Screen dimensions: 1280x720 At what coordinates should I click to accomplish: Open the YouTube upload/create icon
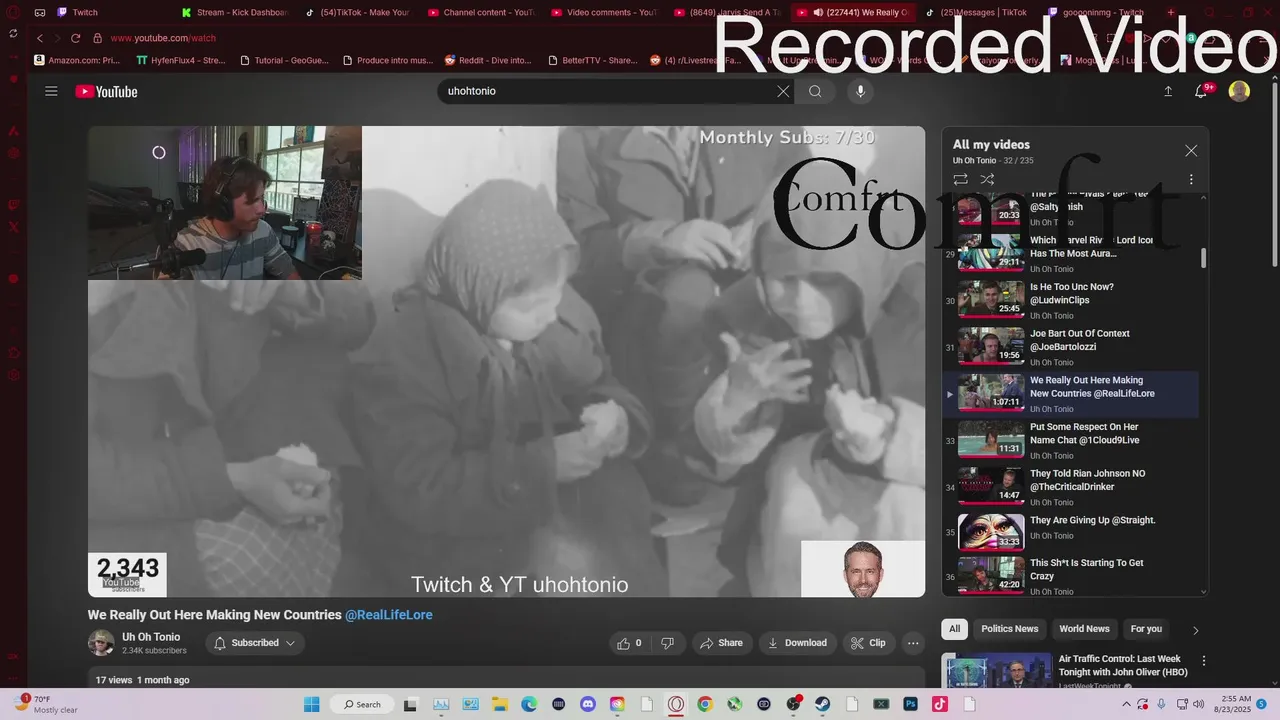pyautogui.click(x=1168, y=91)
